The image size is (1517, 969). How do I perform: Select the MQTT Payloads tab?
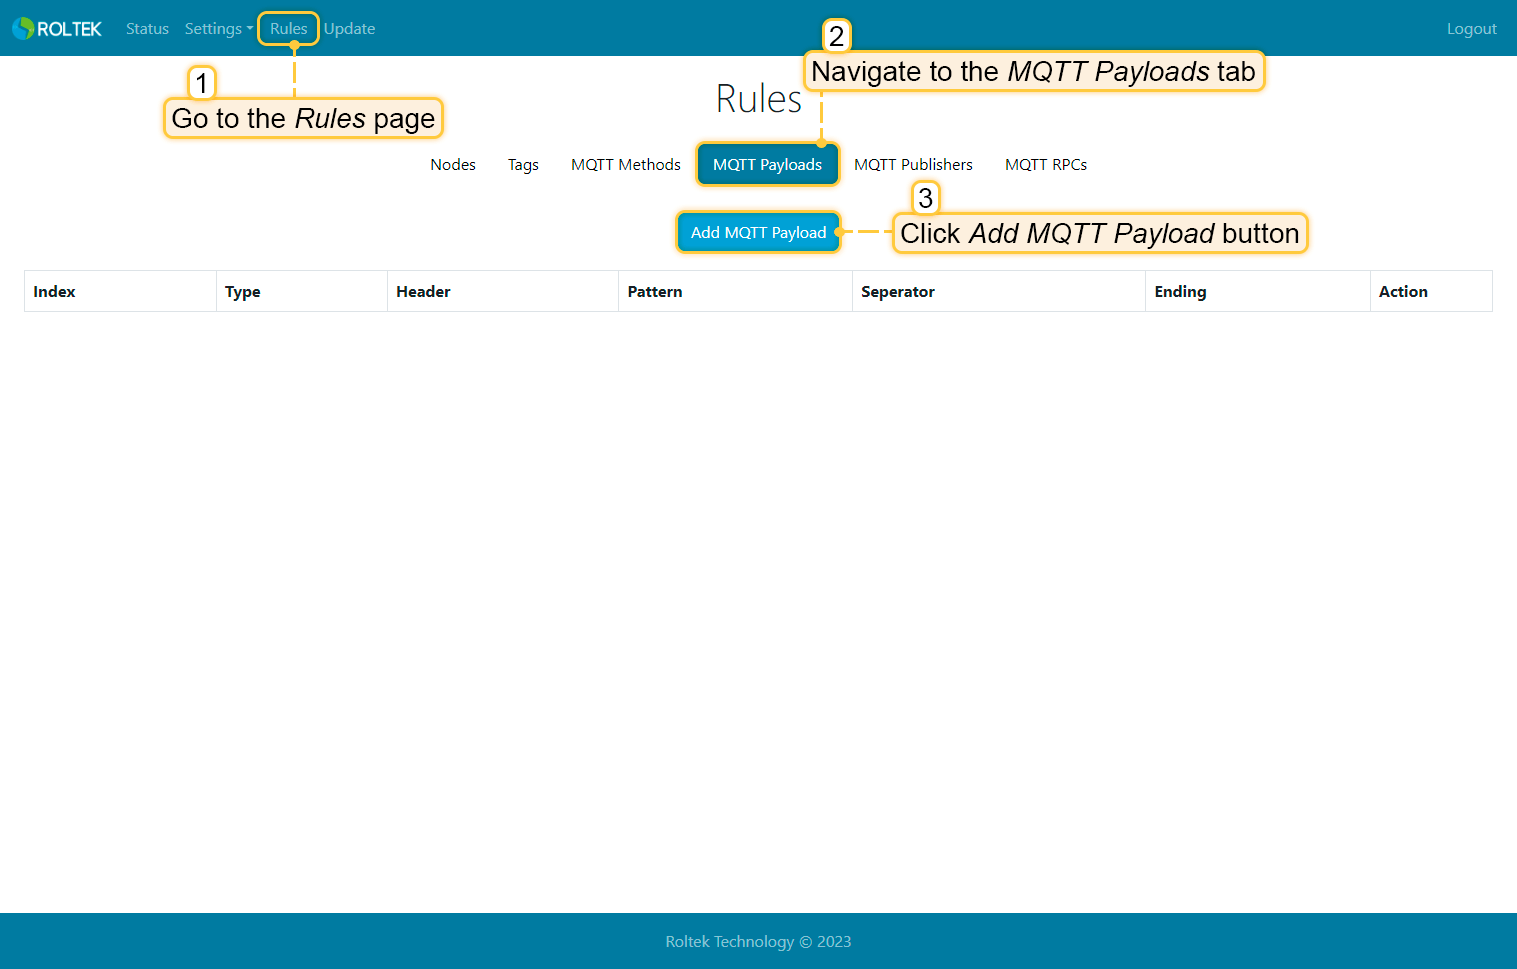tap(767, 165)
